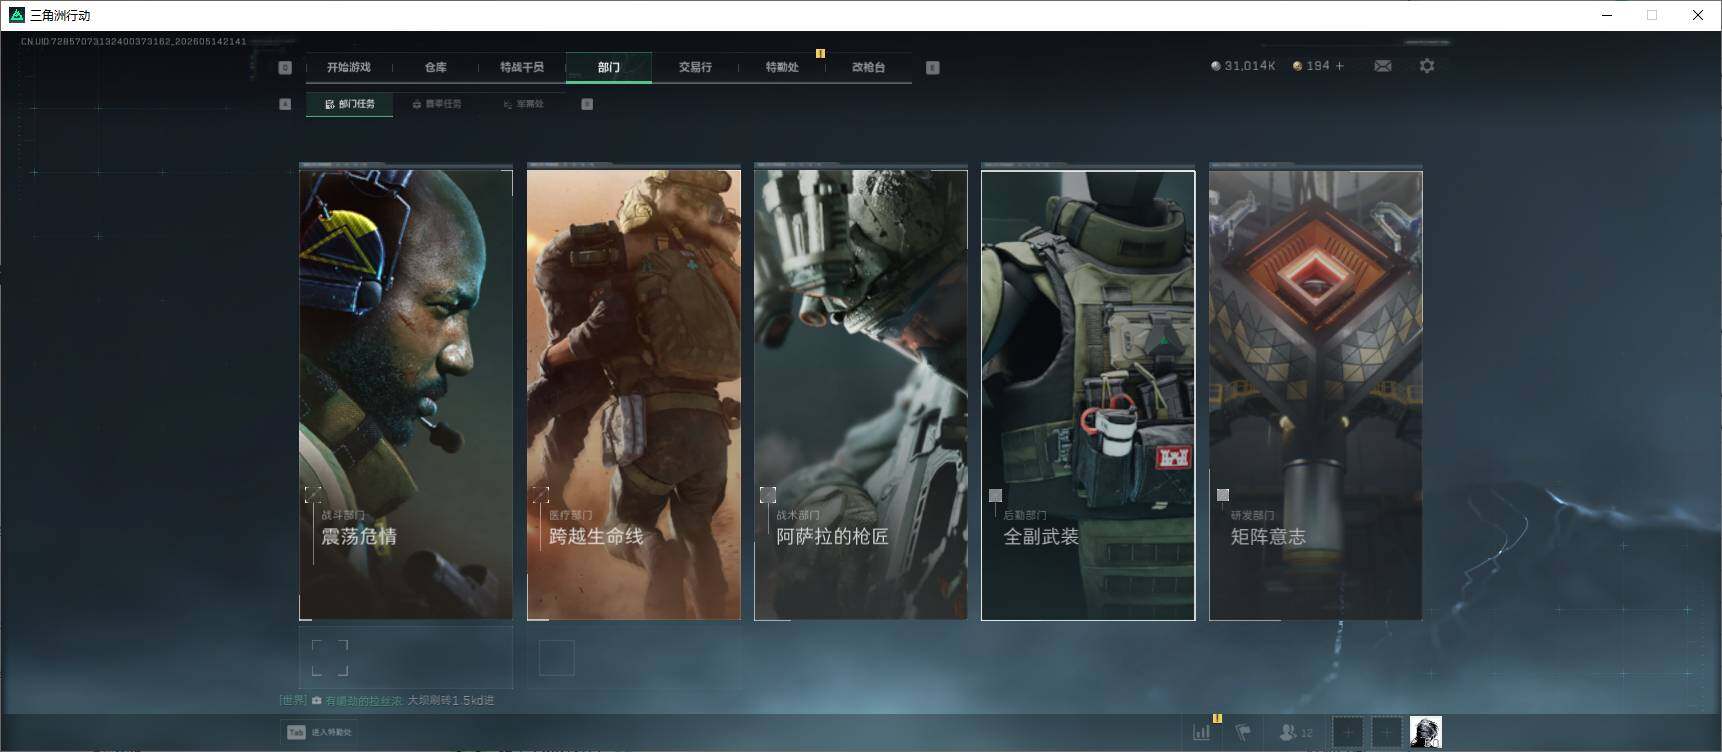The image size is (1722, 752).
Task: Go to the 交易行 tab
Action: tap(695, 67)
